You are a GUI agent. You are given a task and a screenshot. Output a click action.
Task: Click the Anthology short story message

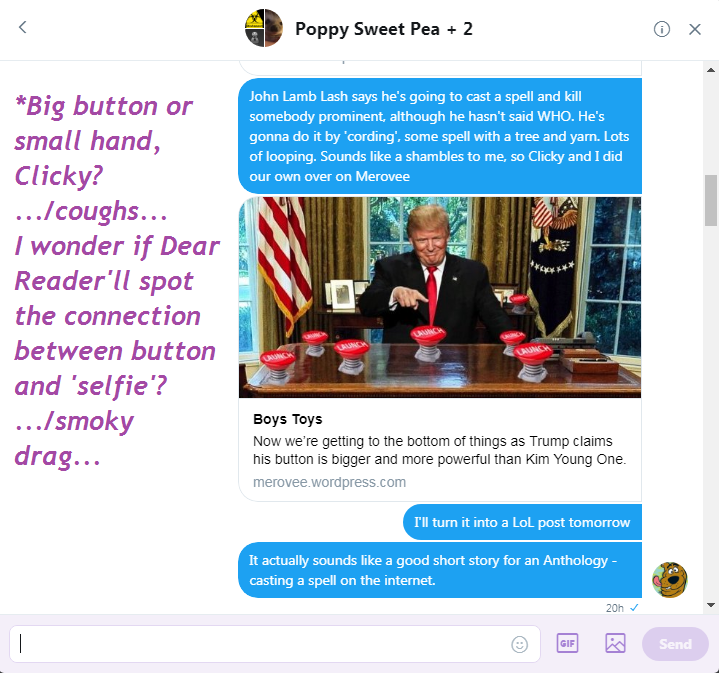(x=440, y=570)
